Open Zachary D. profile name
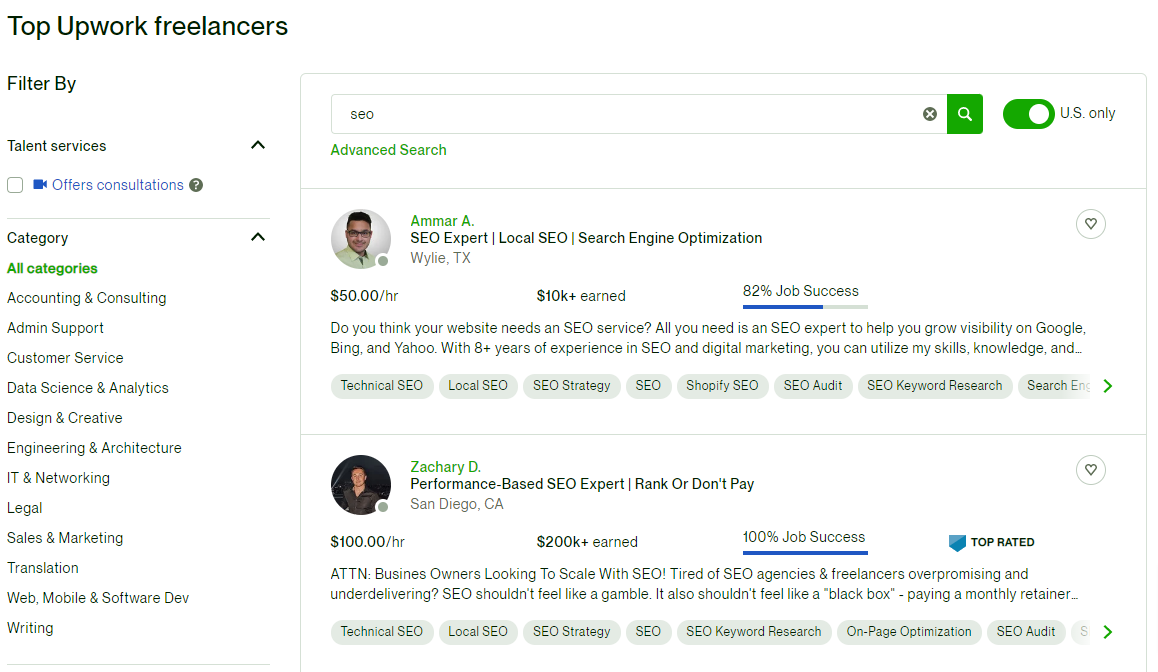The height and width of the screenshot is (672, 1158). click(445, 467)
